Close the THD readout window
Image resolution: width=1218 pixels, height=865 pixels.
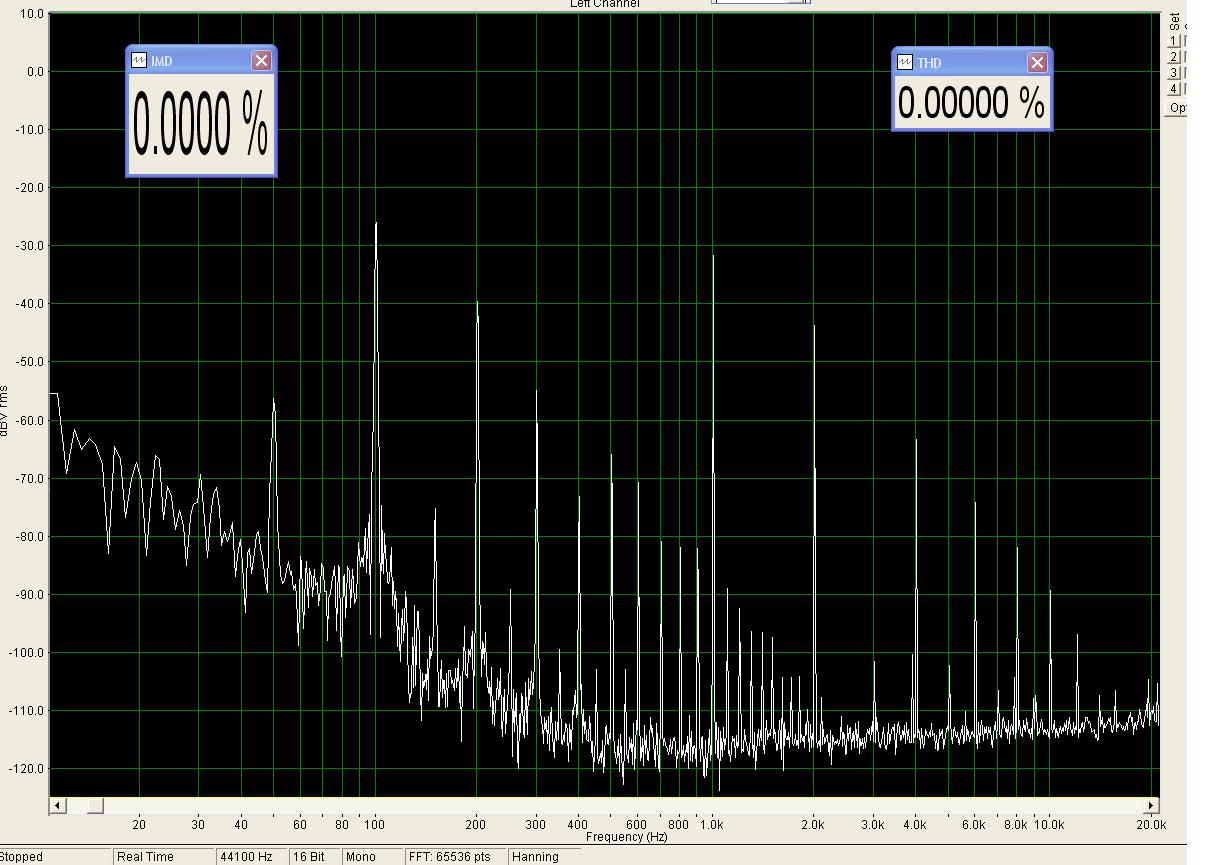[1037, 62]
